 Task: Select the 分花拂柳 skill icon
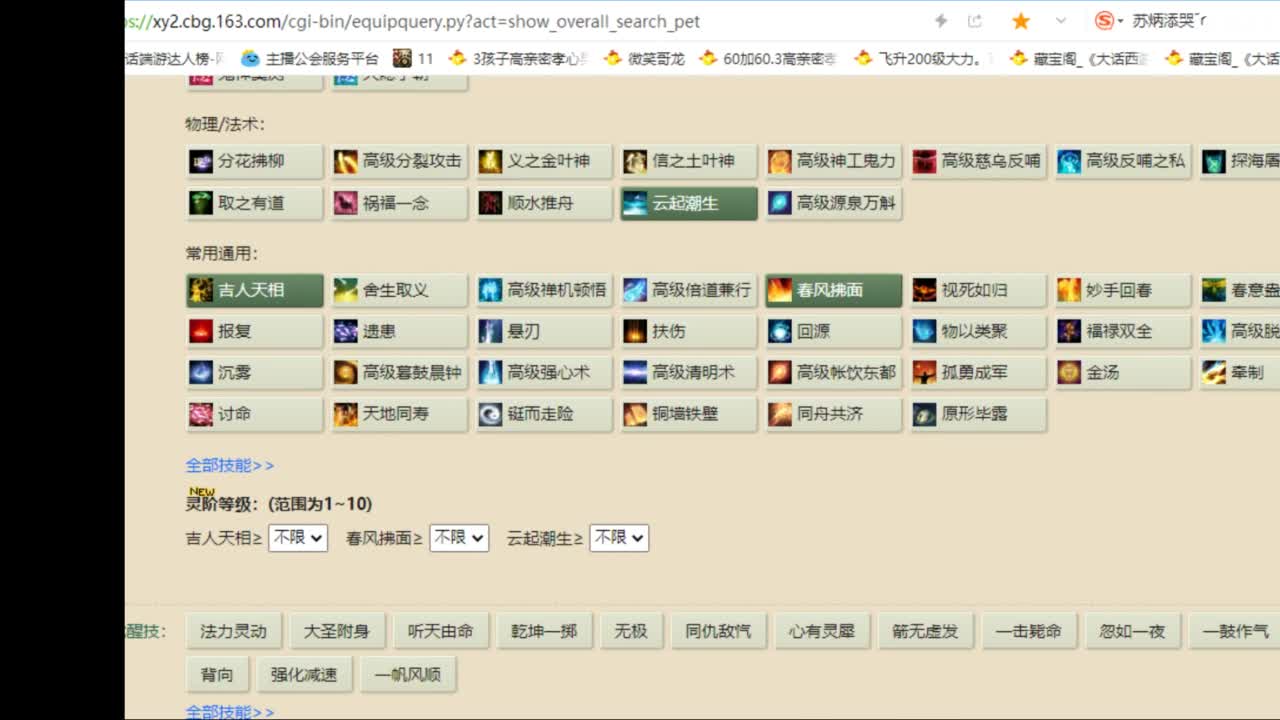202,161
